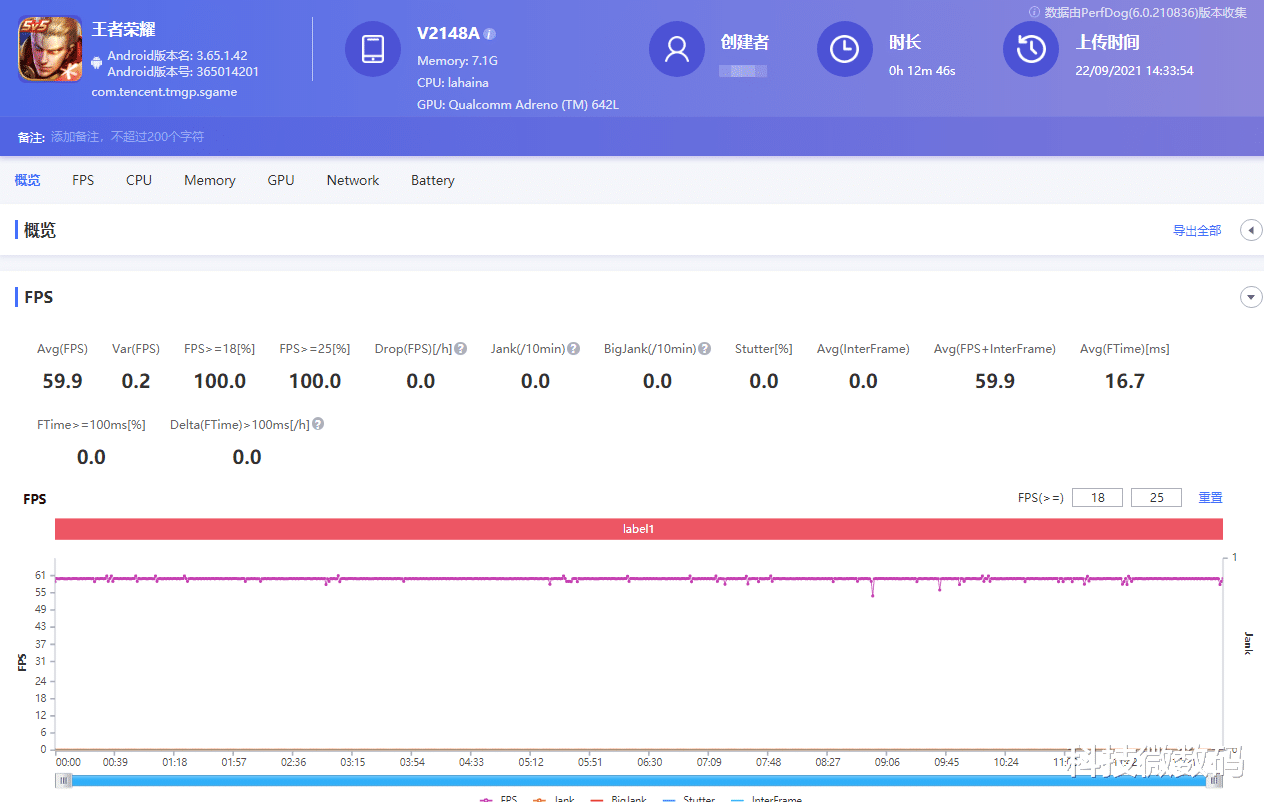Click the device phone icon beside V2148A
The image size is (1264, 802).
(x=373, y=48)
